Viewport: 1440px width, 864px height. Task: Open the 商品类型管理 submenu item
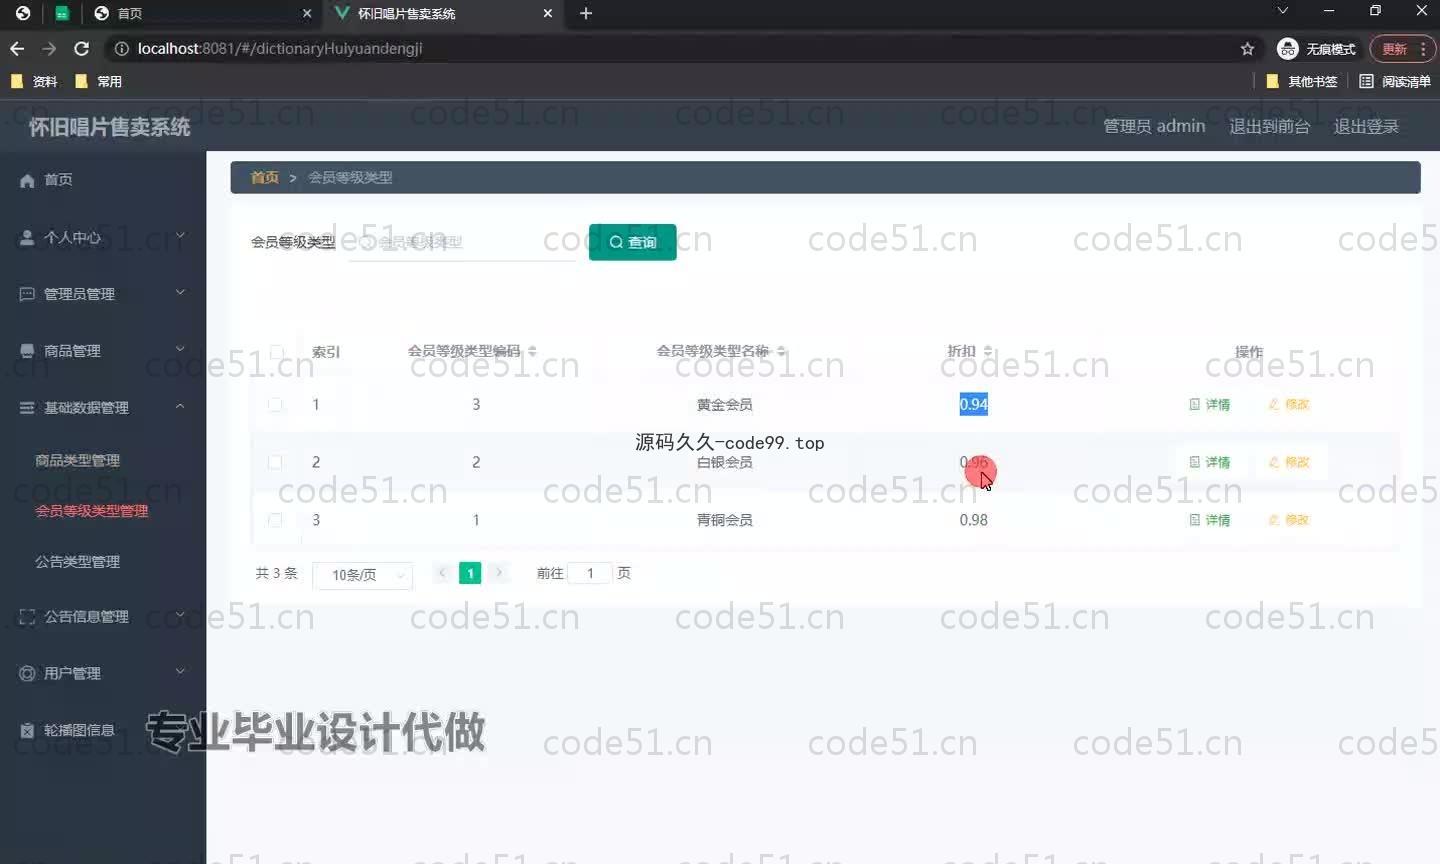click(77, 461)
